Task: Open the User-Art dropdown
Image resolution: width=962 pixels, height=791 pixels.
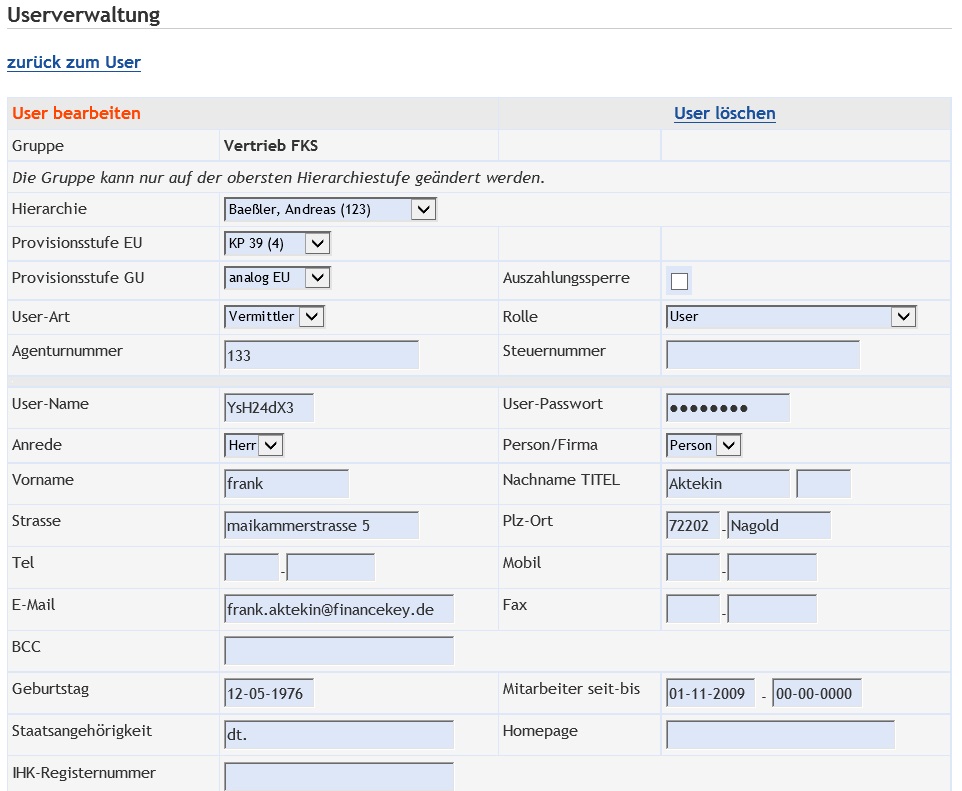Action: [275, 316]
